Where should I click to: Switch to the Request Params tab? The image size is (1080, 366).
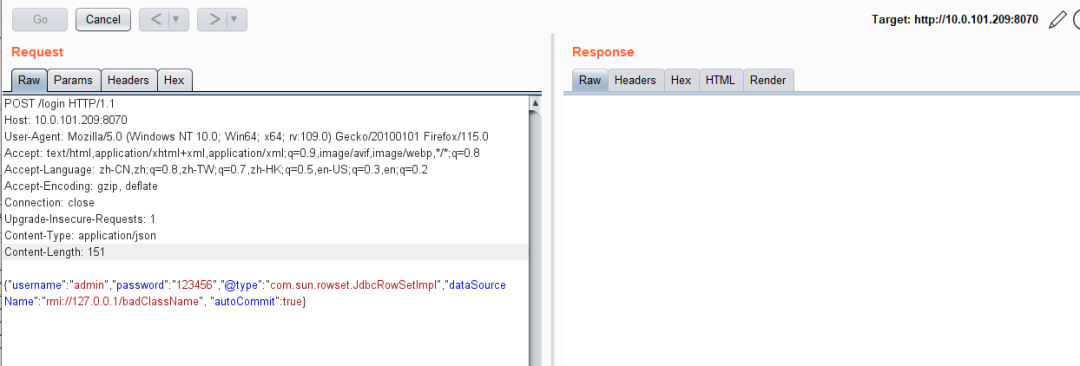pyautogui.click(x=73, y=80)
